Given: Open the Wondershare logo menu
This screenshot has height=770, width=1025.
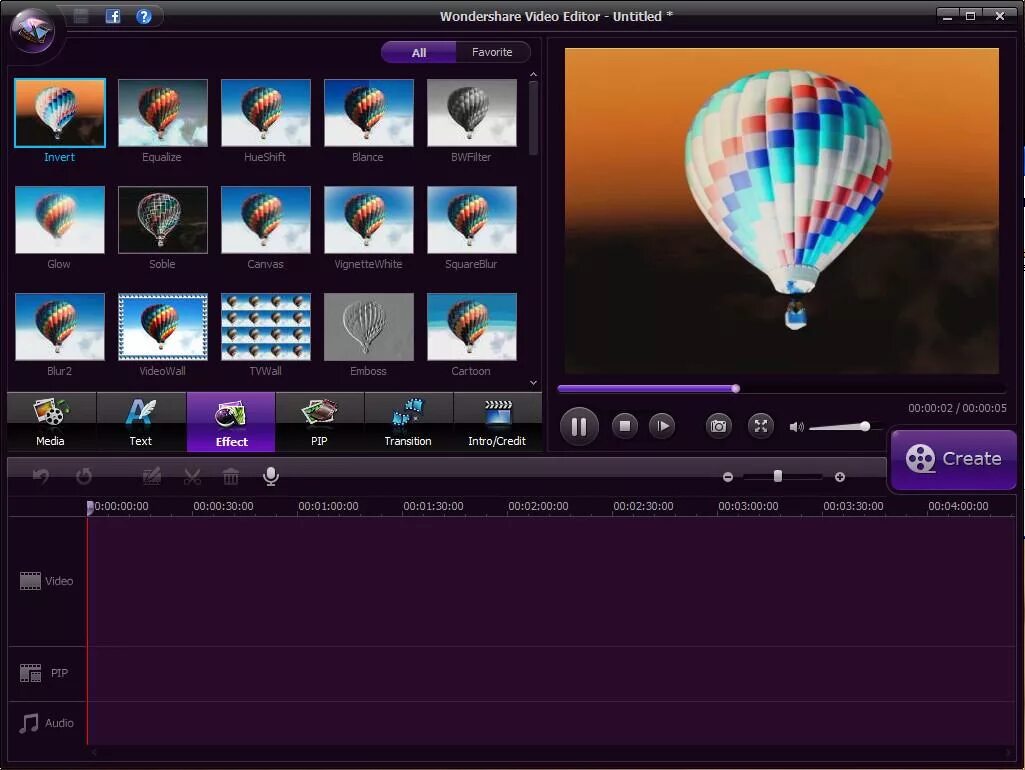Looking at the screenshot, I should point(34,29).
